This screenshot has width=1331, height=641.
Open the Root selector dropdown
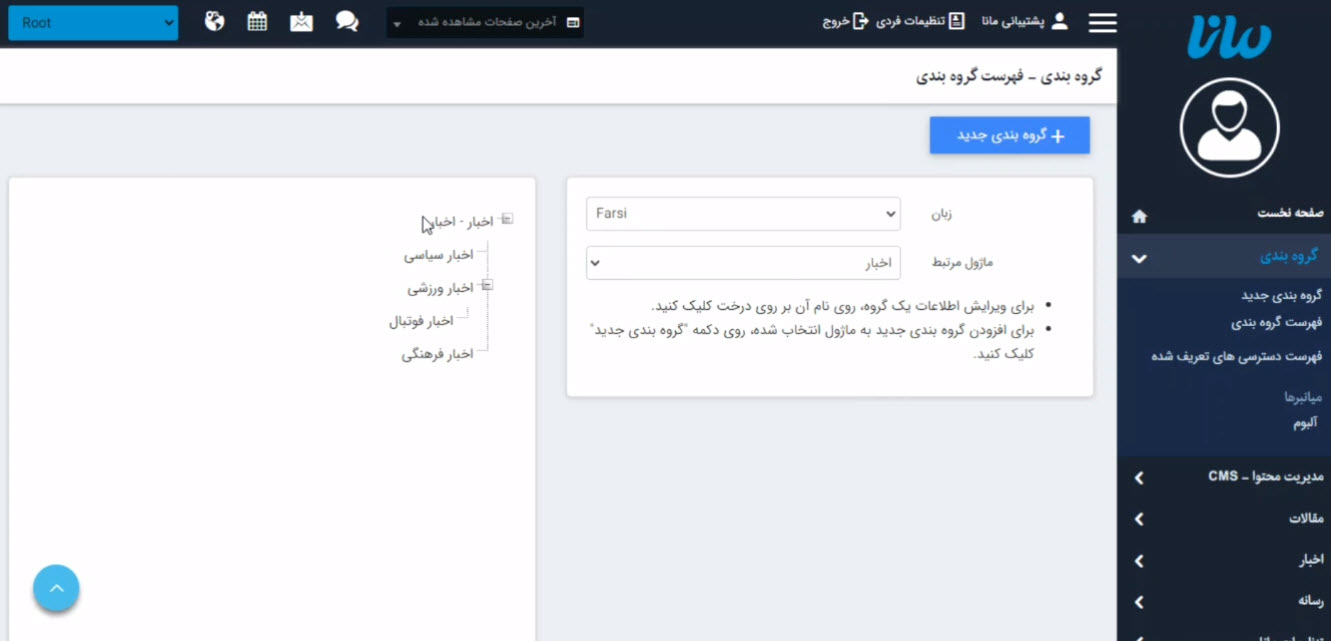[92, 21]
